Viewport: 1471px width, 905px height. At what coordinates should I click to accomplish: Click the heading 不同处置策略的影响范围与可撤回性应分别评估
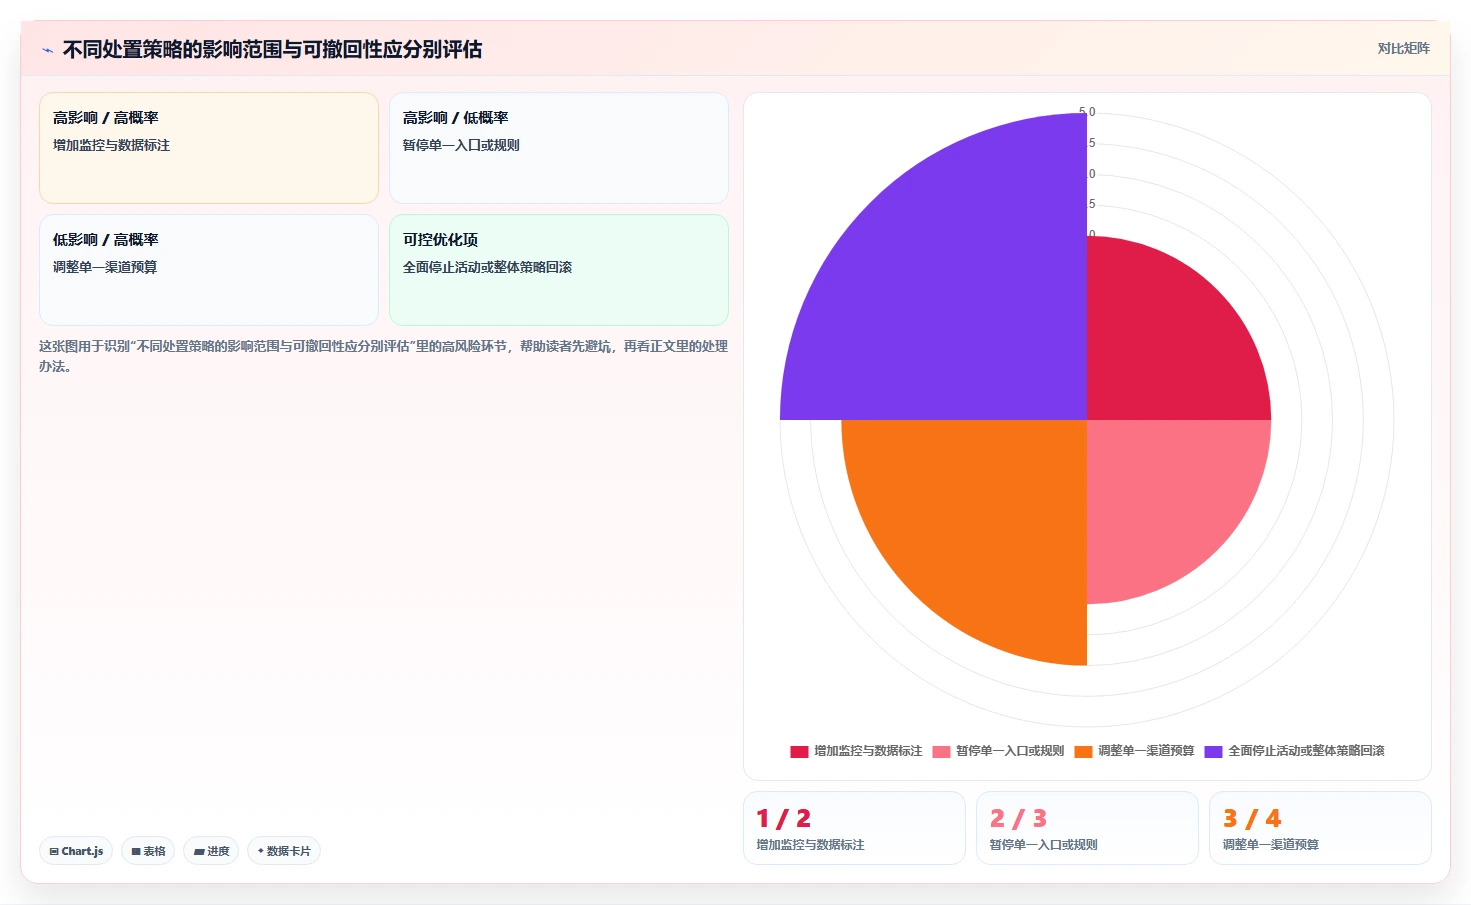tap(272, 50)
